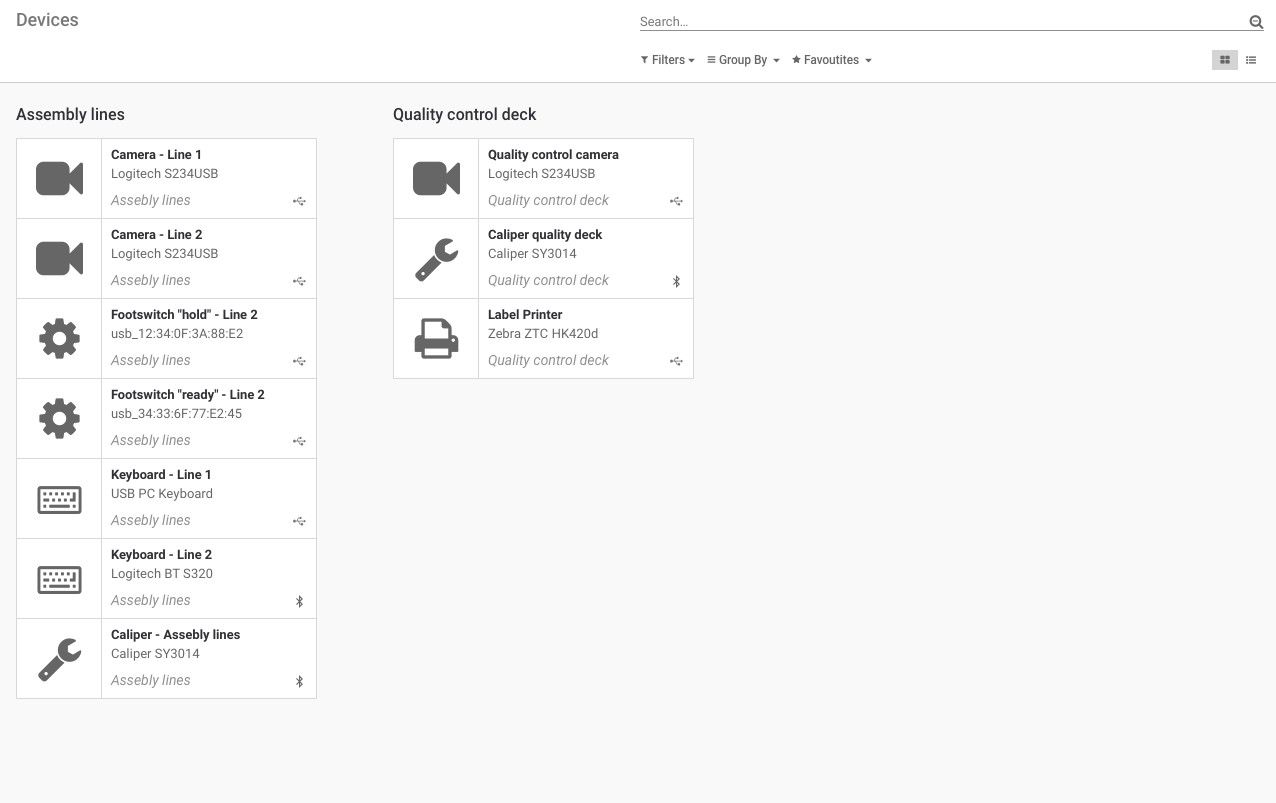Click the Assembly lines group header

tap(70, 115)
